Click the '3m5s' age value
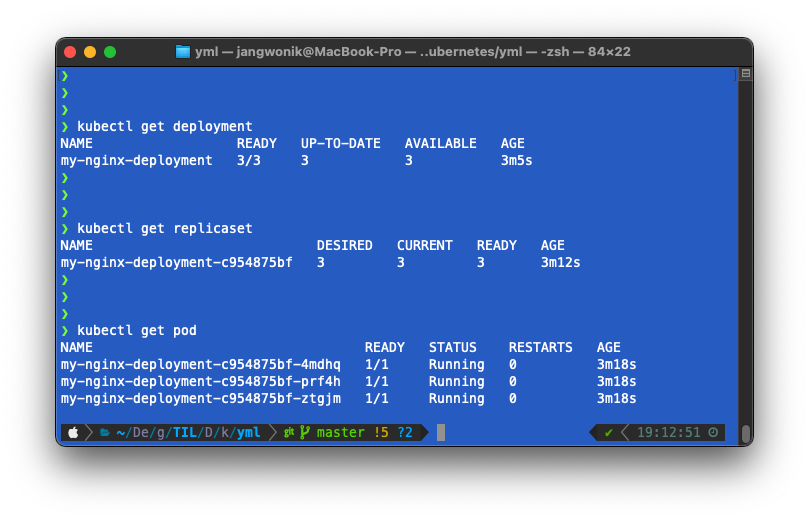 click(x=516, y=160)
